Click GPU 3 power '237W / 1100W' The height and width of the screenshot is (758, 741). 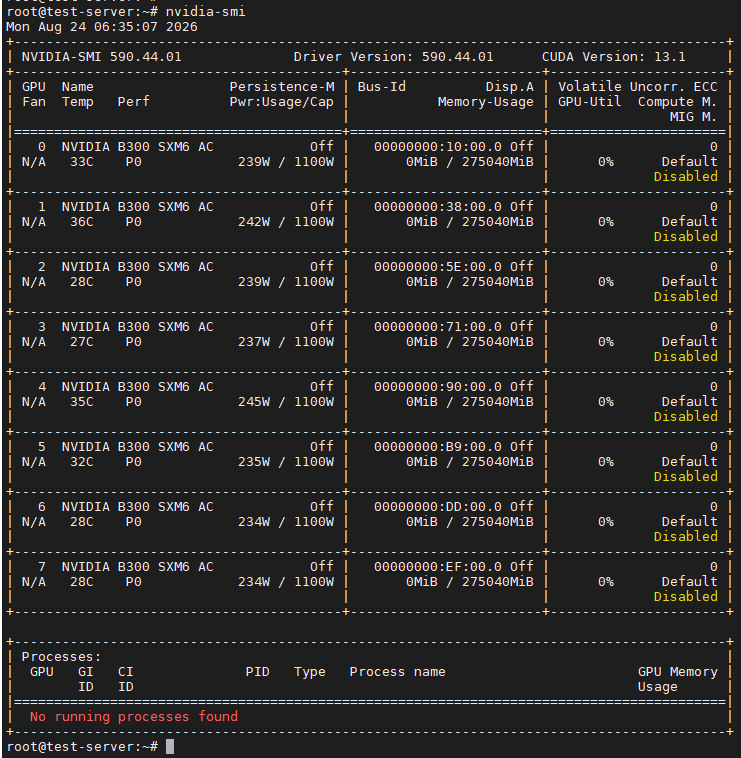click(286, 341)
